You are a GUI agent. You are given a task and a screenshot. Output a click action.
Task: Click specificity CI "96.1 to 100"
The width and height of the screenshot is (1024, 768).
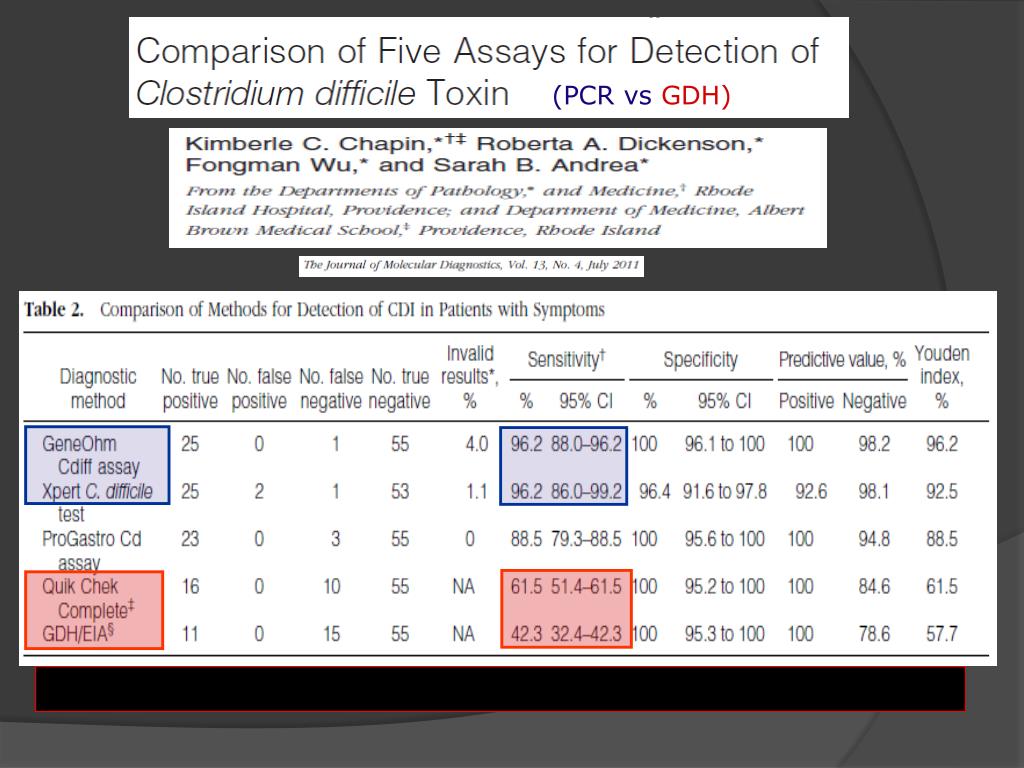(x=725, y=444)
